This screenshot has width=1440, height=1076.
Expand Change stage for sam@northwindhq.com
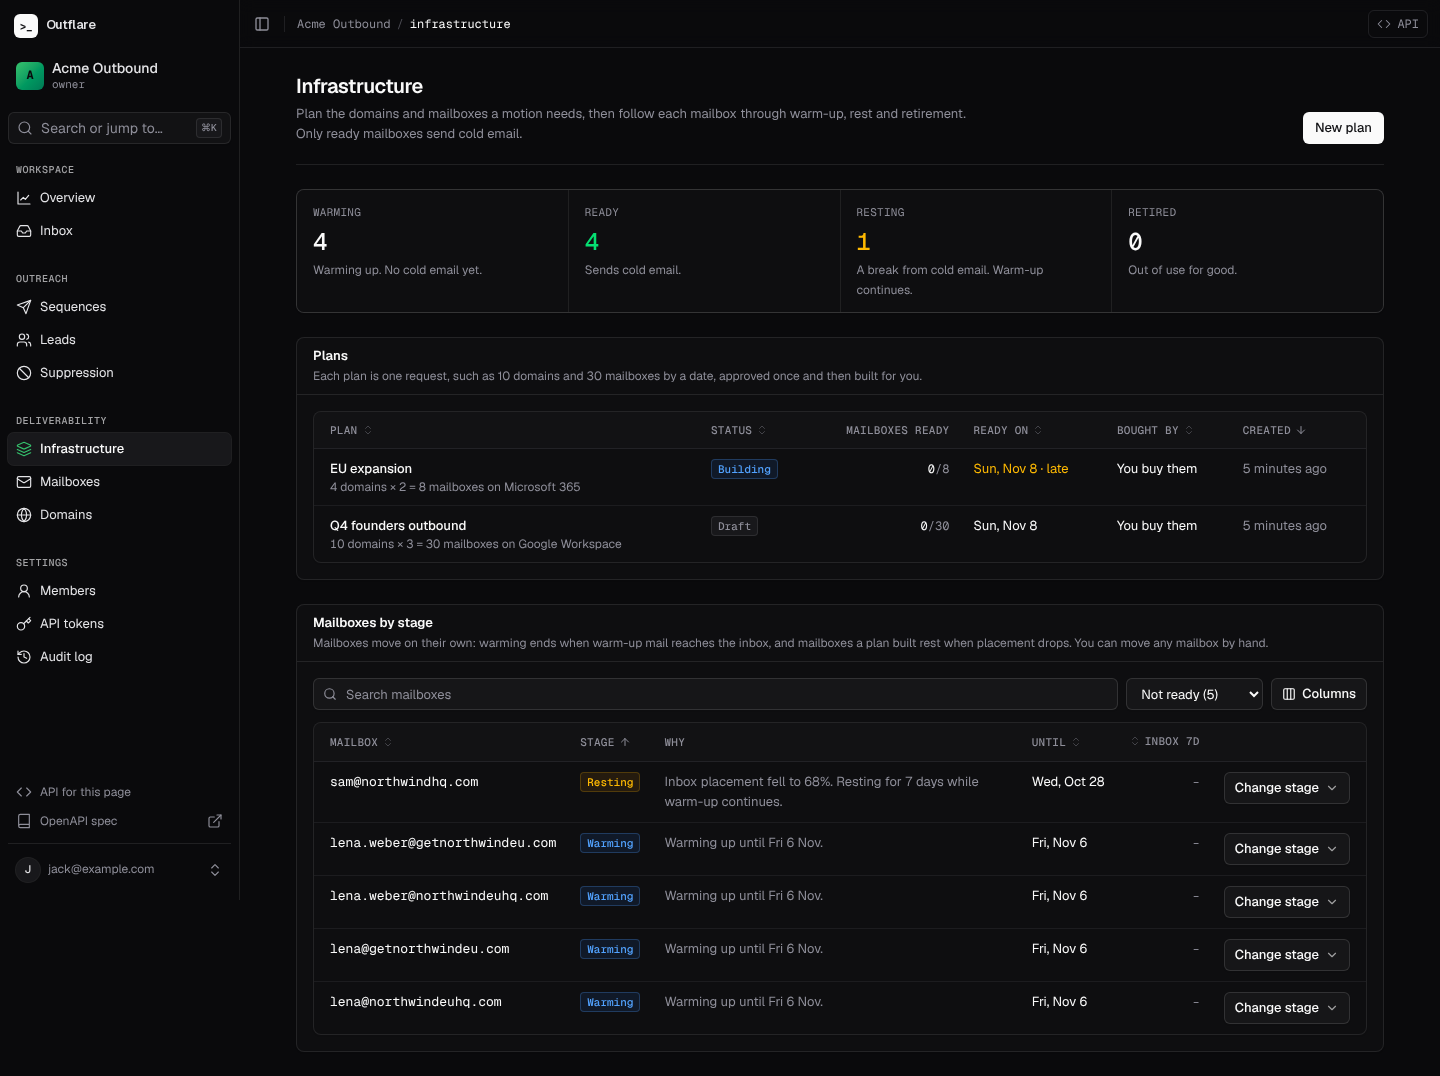coord(1286,788)
